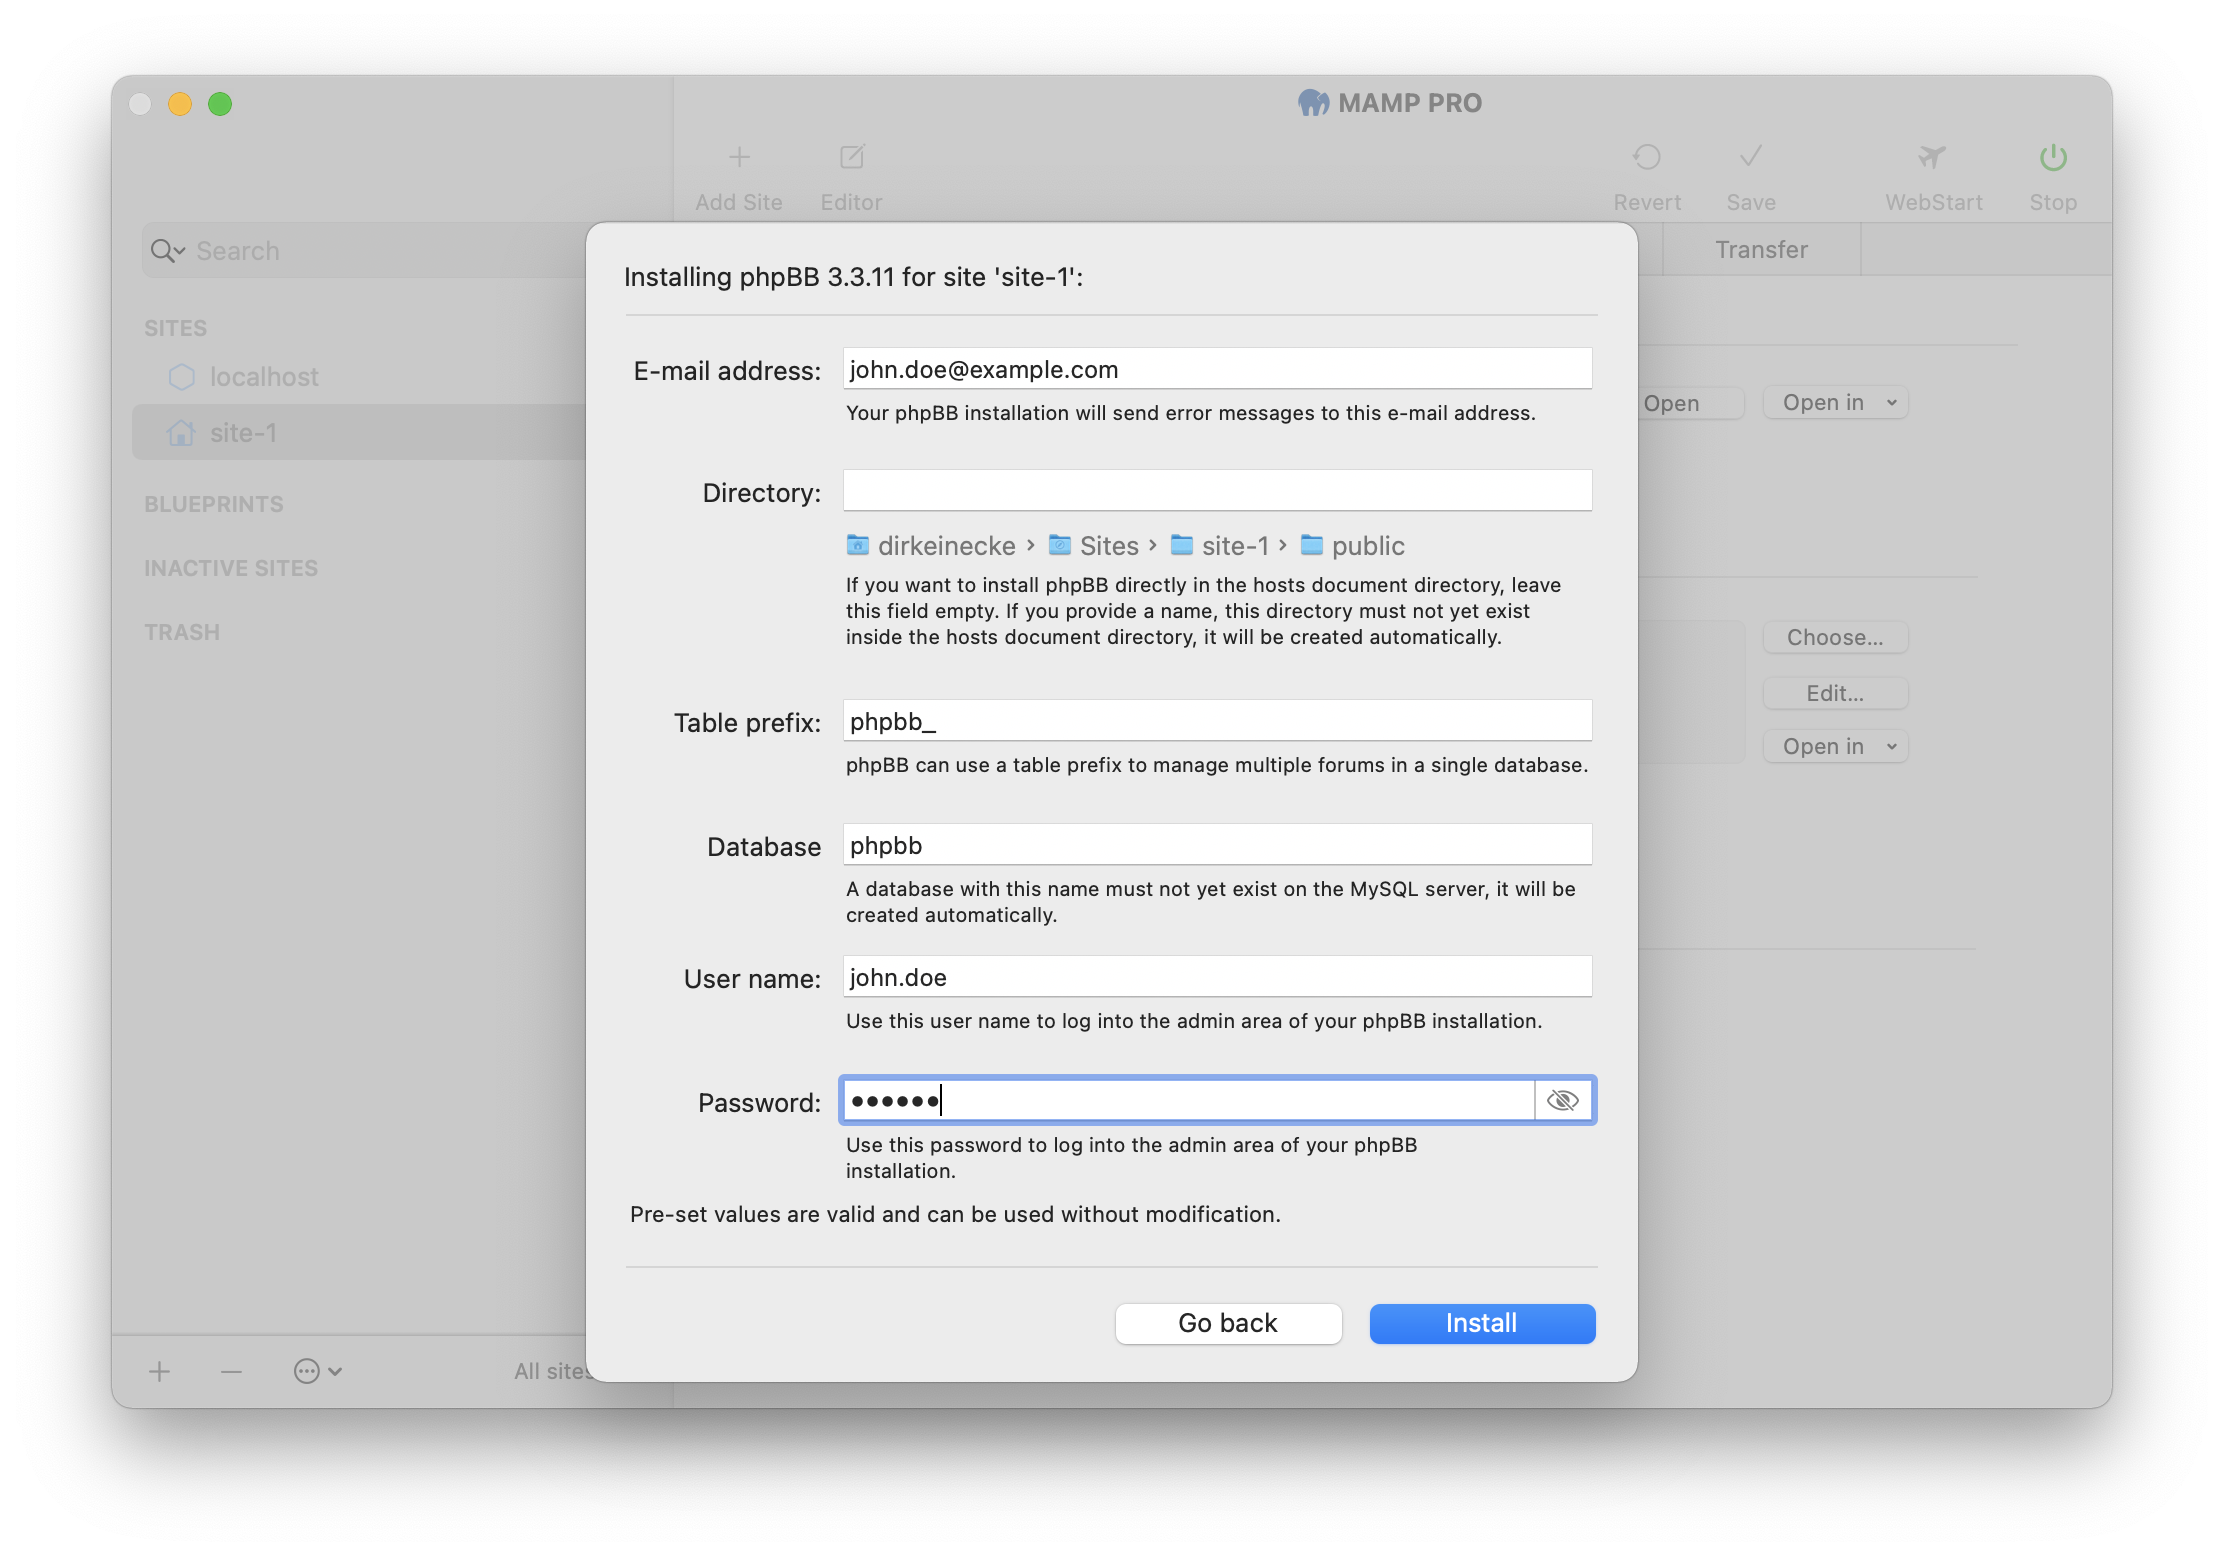Focus the Password field

1189,1100
